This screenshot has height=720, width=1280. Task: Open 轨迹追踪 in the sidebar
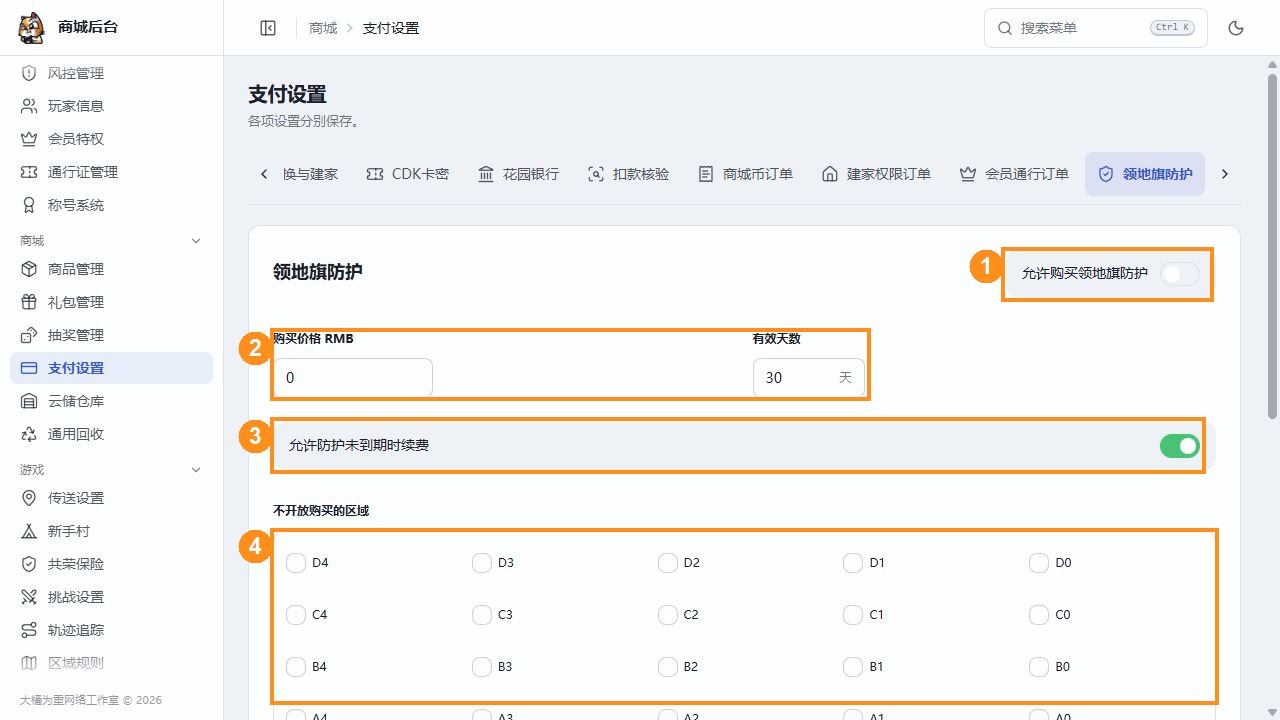coord(111,630)
